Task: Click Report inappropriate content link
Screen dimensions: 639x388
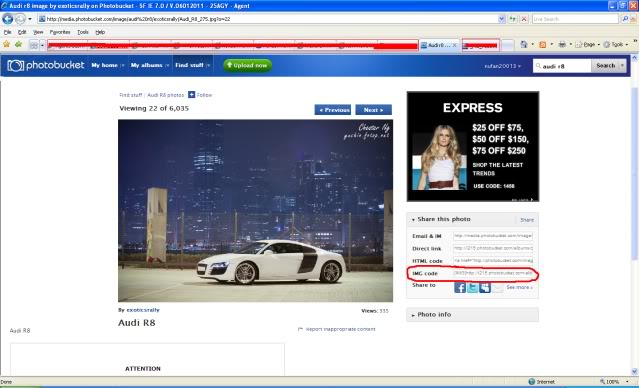Action: (340, 329)
